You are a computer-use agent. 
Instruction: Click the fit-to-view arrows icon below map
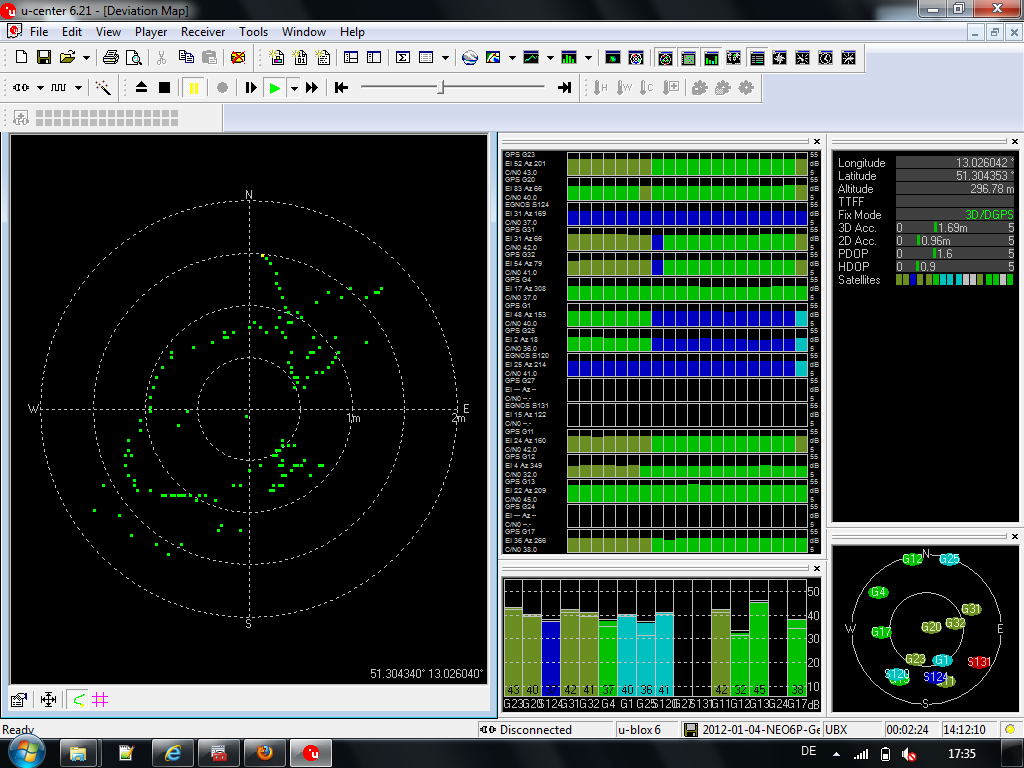tap(47, 700)
